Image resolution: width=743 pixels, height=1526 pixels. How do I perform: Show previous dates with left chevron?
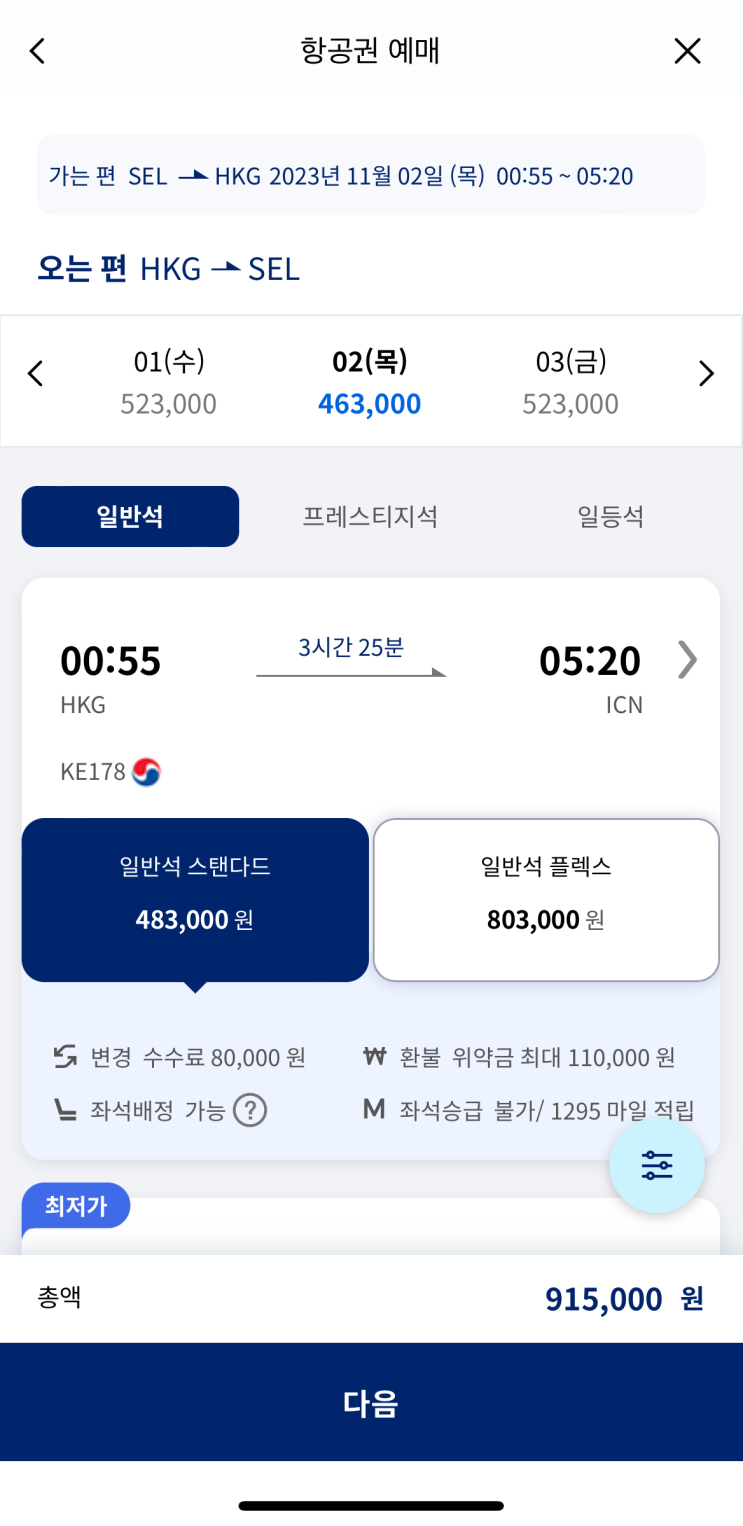click(x=36, y=374)
